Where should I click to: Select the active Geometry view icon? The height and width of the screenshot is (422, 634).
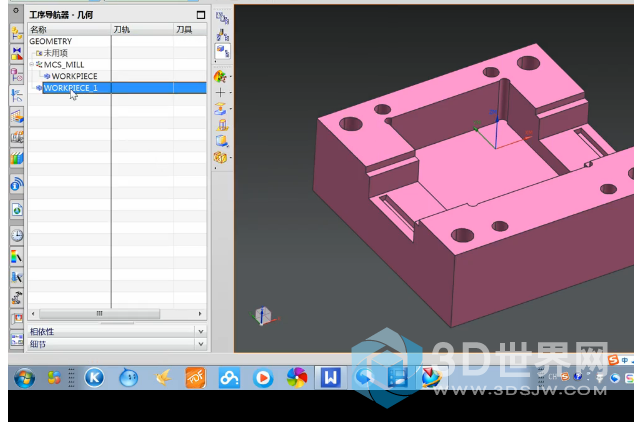click(x=222, y=51)
